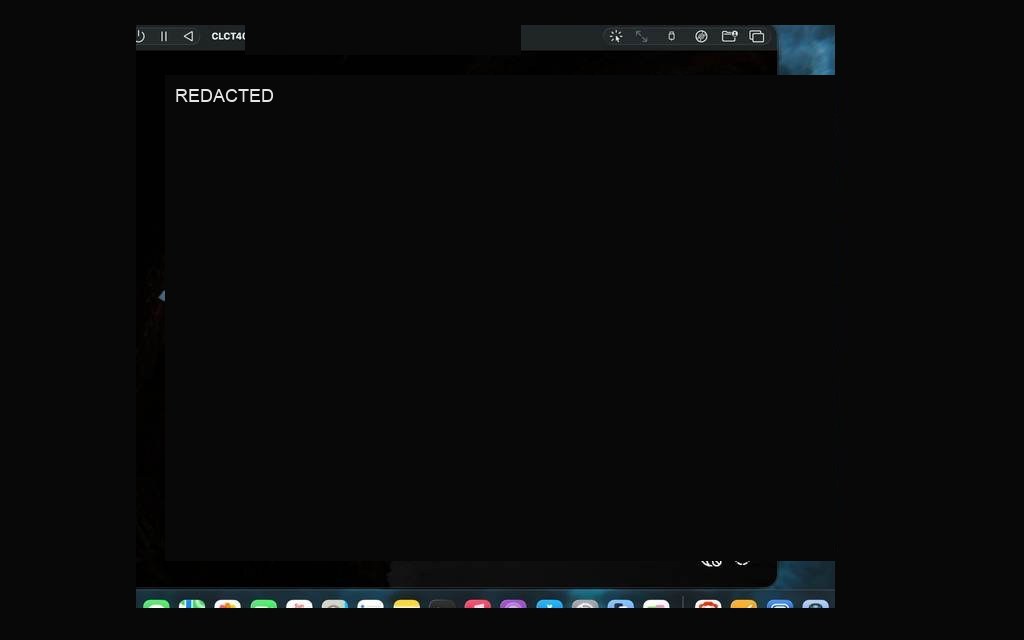
Task: Open the purple Podcasts icon in the Dock
Action: pos(513,604)
